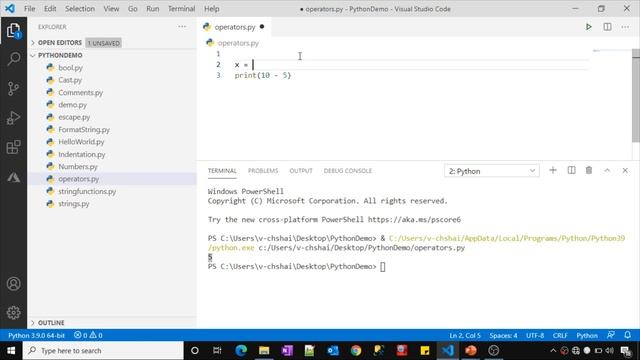Open Task View on taskbar

(217, 351)
